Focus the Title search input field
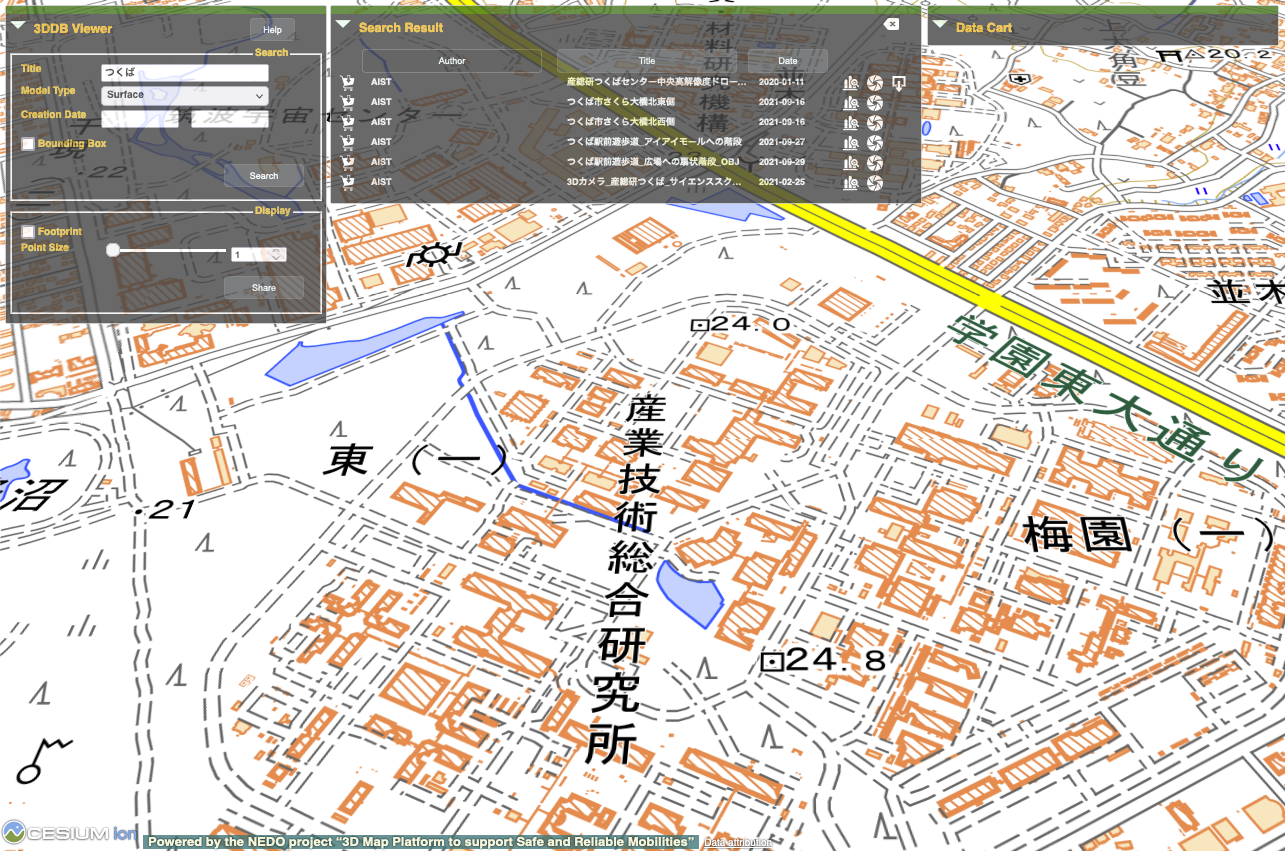 click(x=185, y=73)
